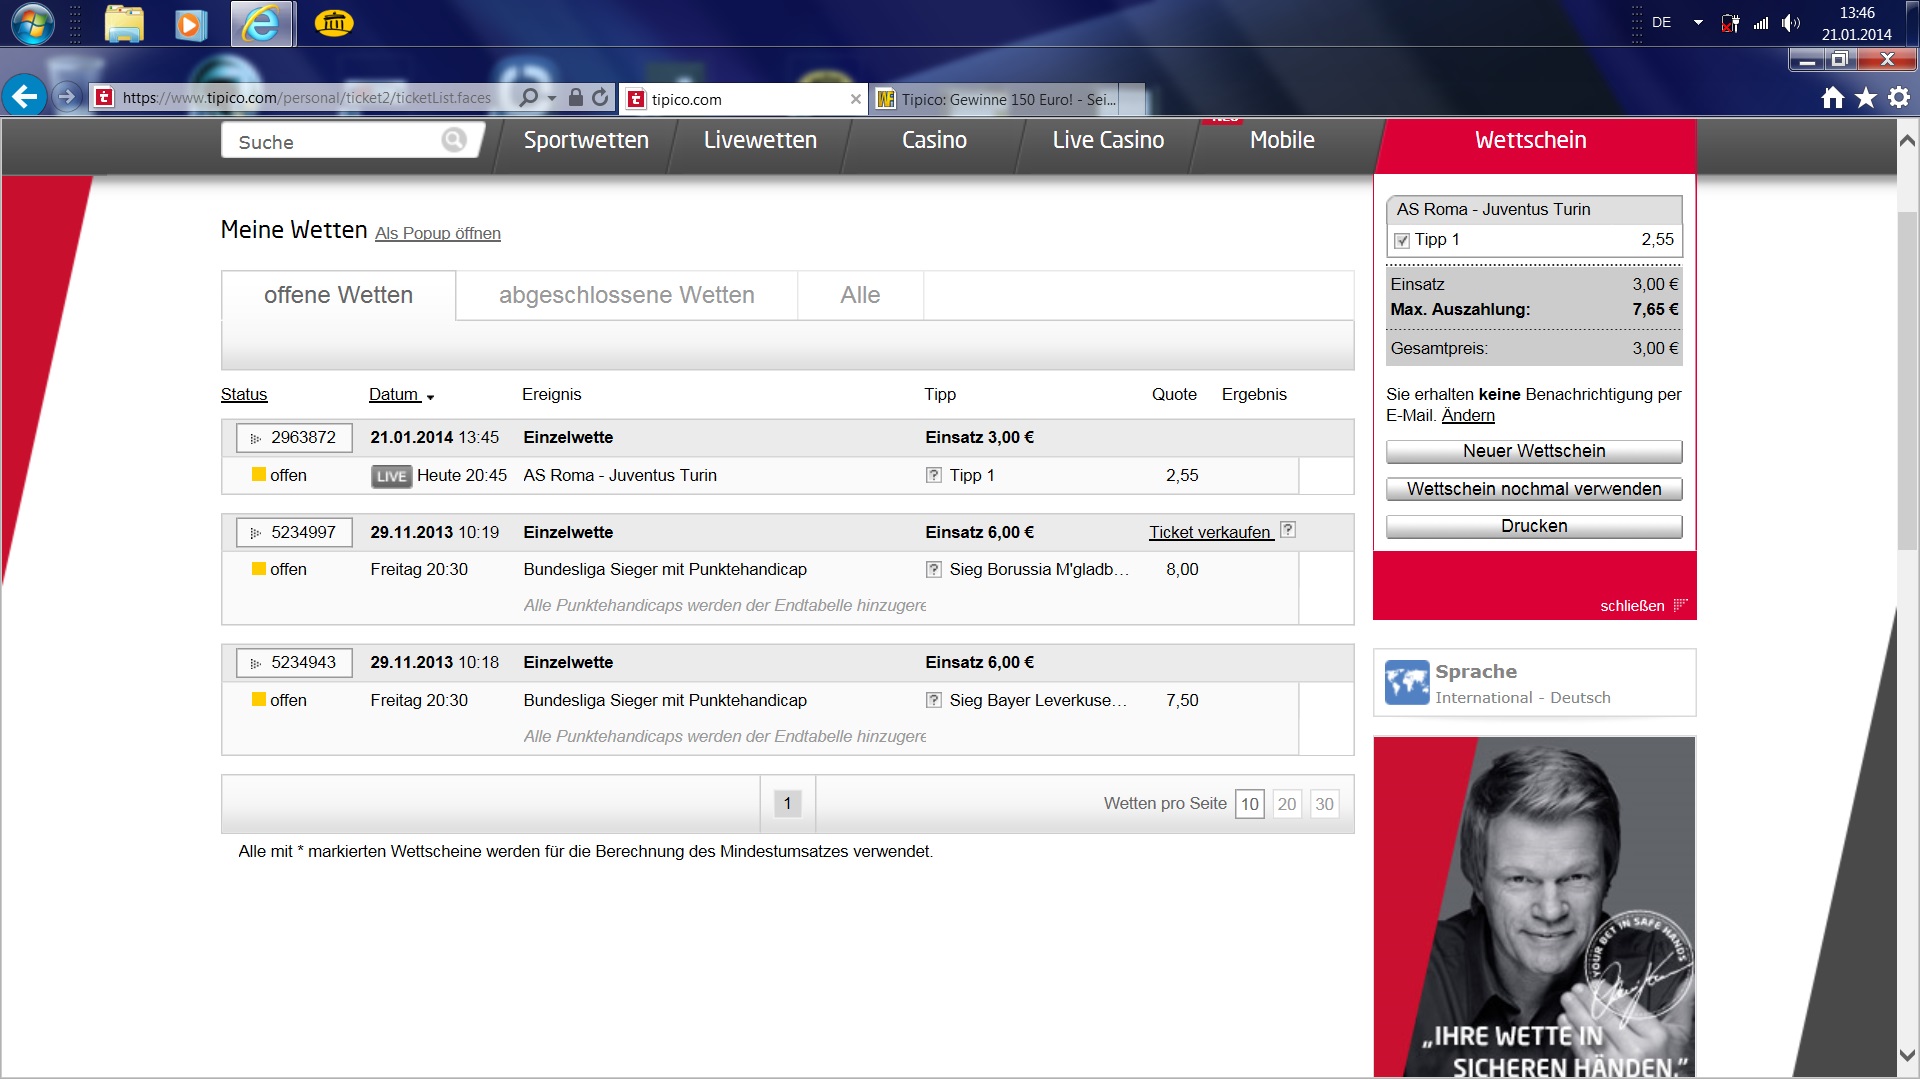Click the network signal tray icon

point(1761,23)
